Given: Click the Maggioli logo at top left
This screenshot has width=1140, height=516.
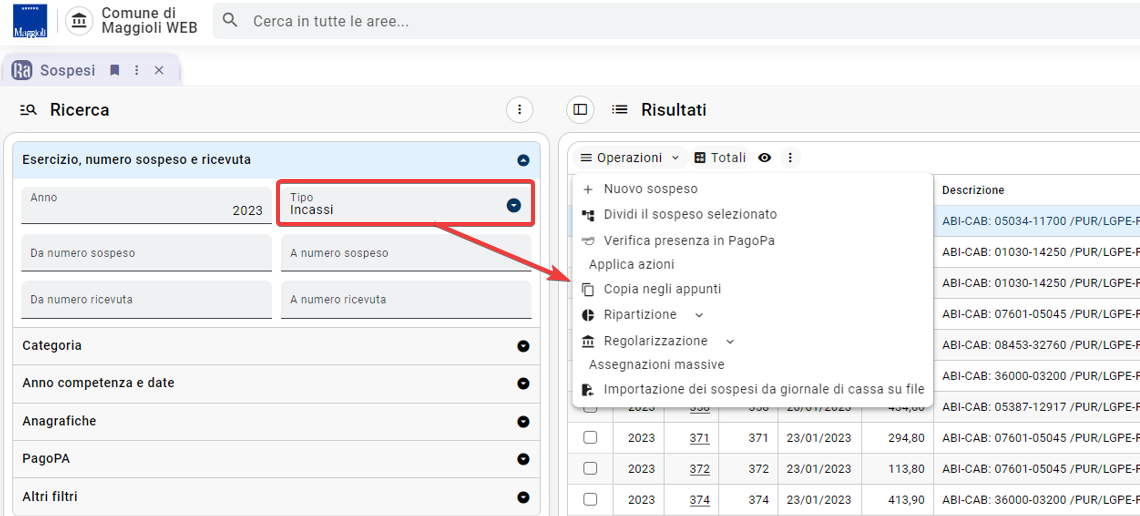Looking at the screenshot, I should [30, 20].
